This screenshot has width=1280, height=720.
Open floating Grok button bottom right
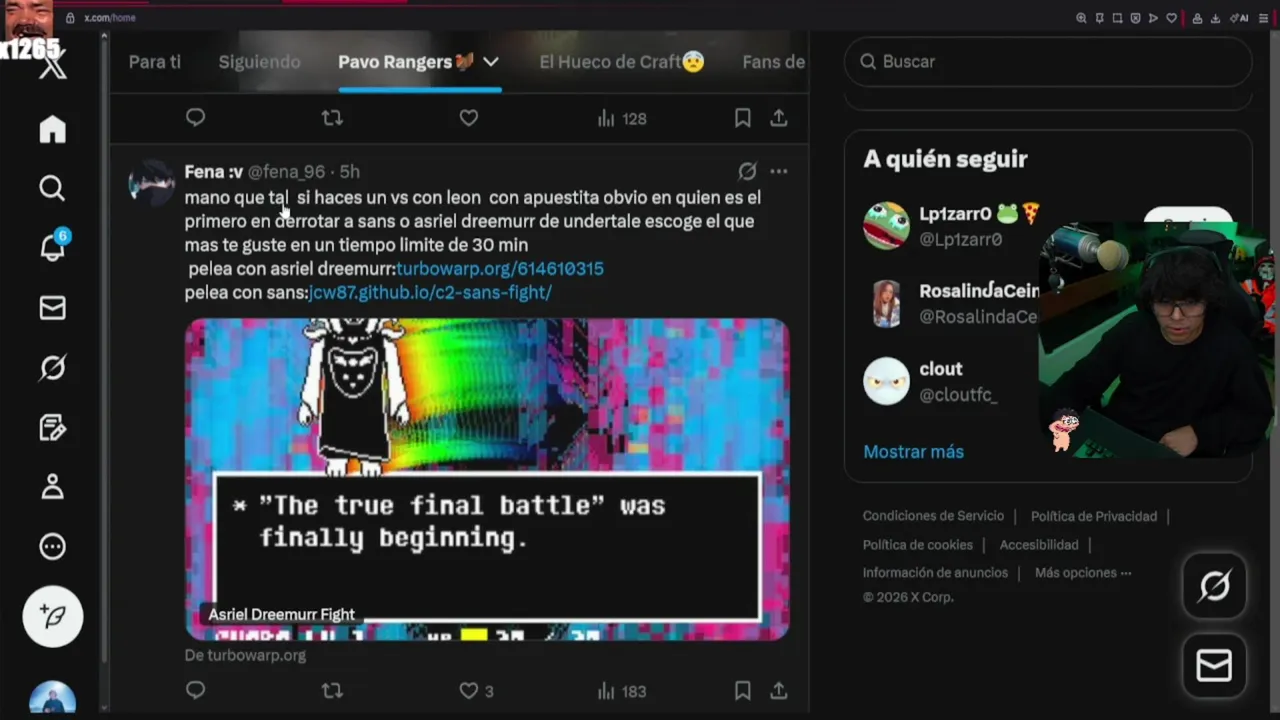point(1214,586)
